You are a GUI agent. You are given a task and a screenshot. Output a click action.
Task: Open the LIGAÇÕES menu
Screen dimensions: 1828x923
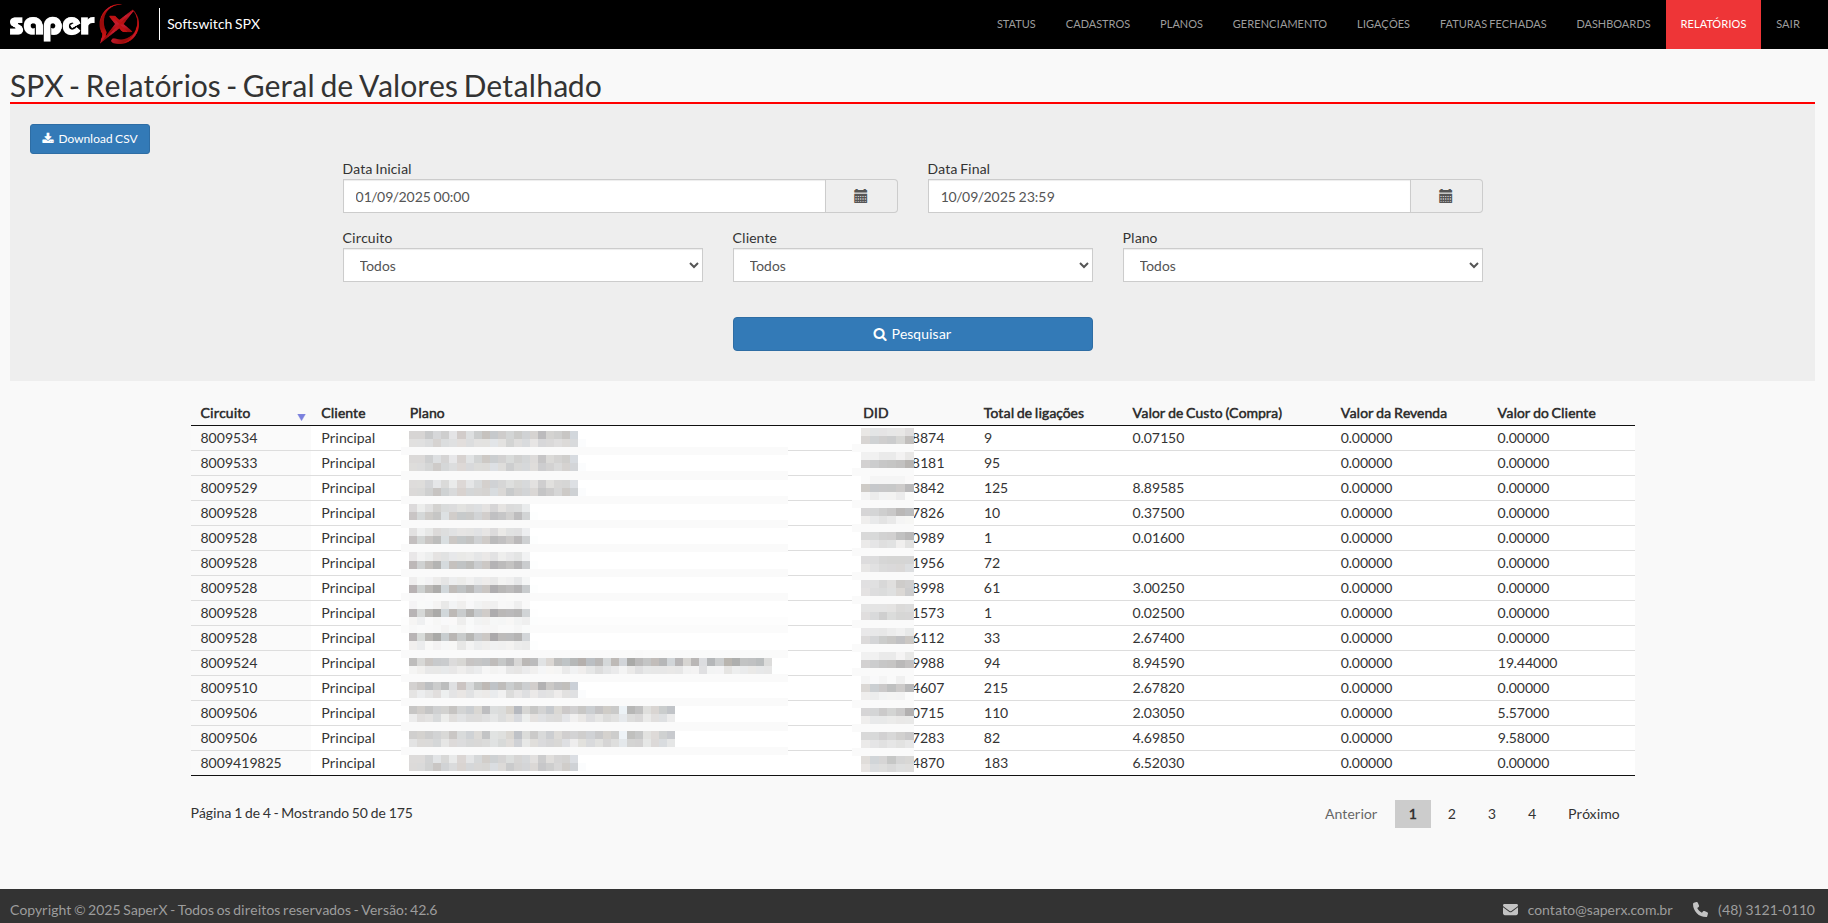[1383, 24]
